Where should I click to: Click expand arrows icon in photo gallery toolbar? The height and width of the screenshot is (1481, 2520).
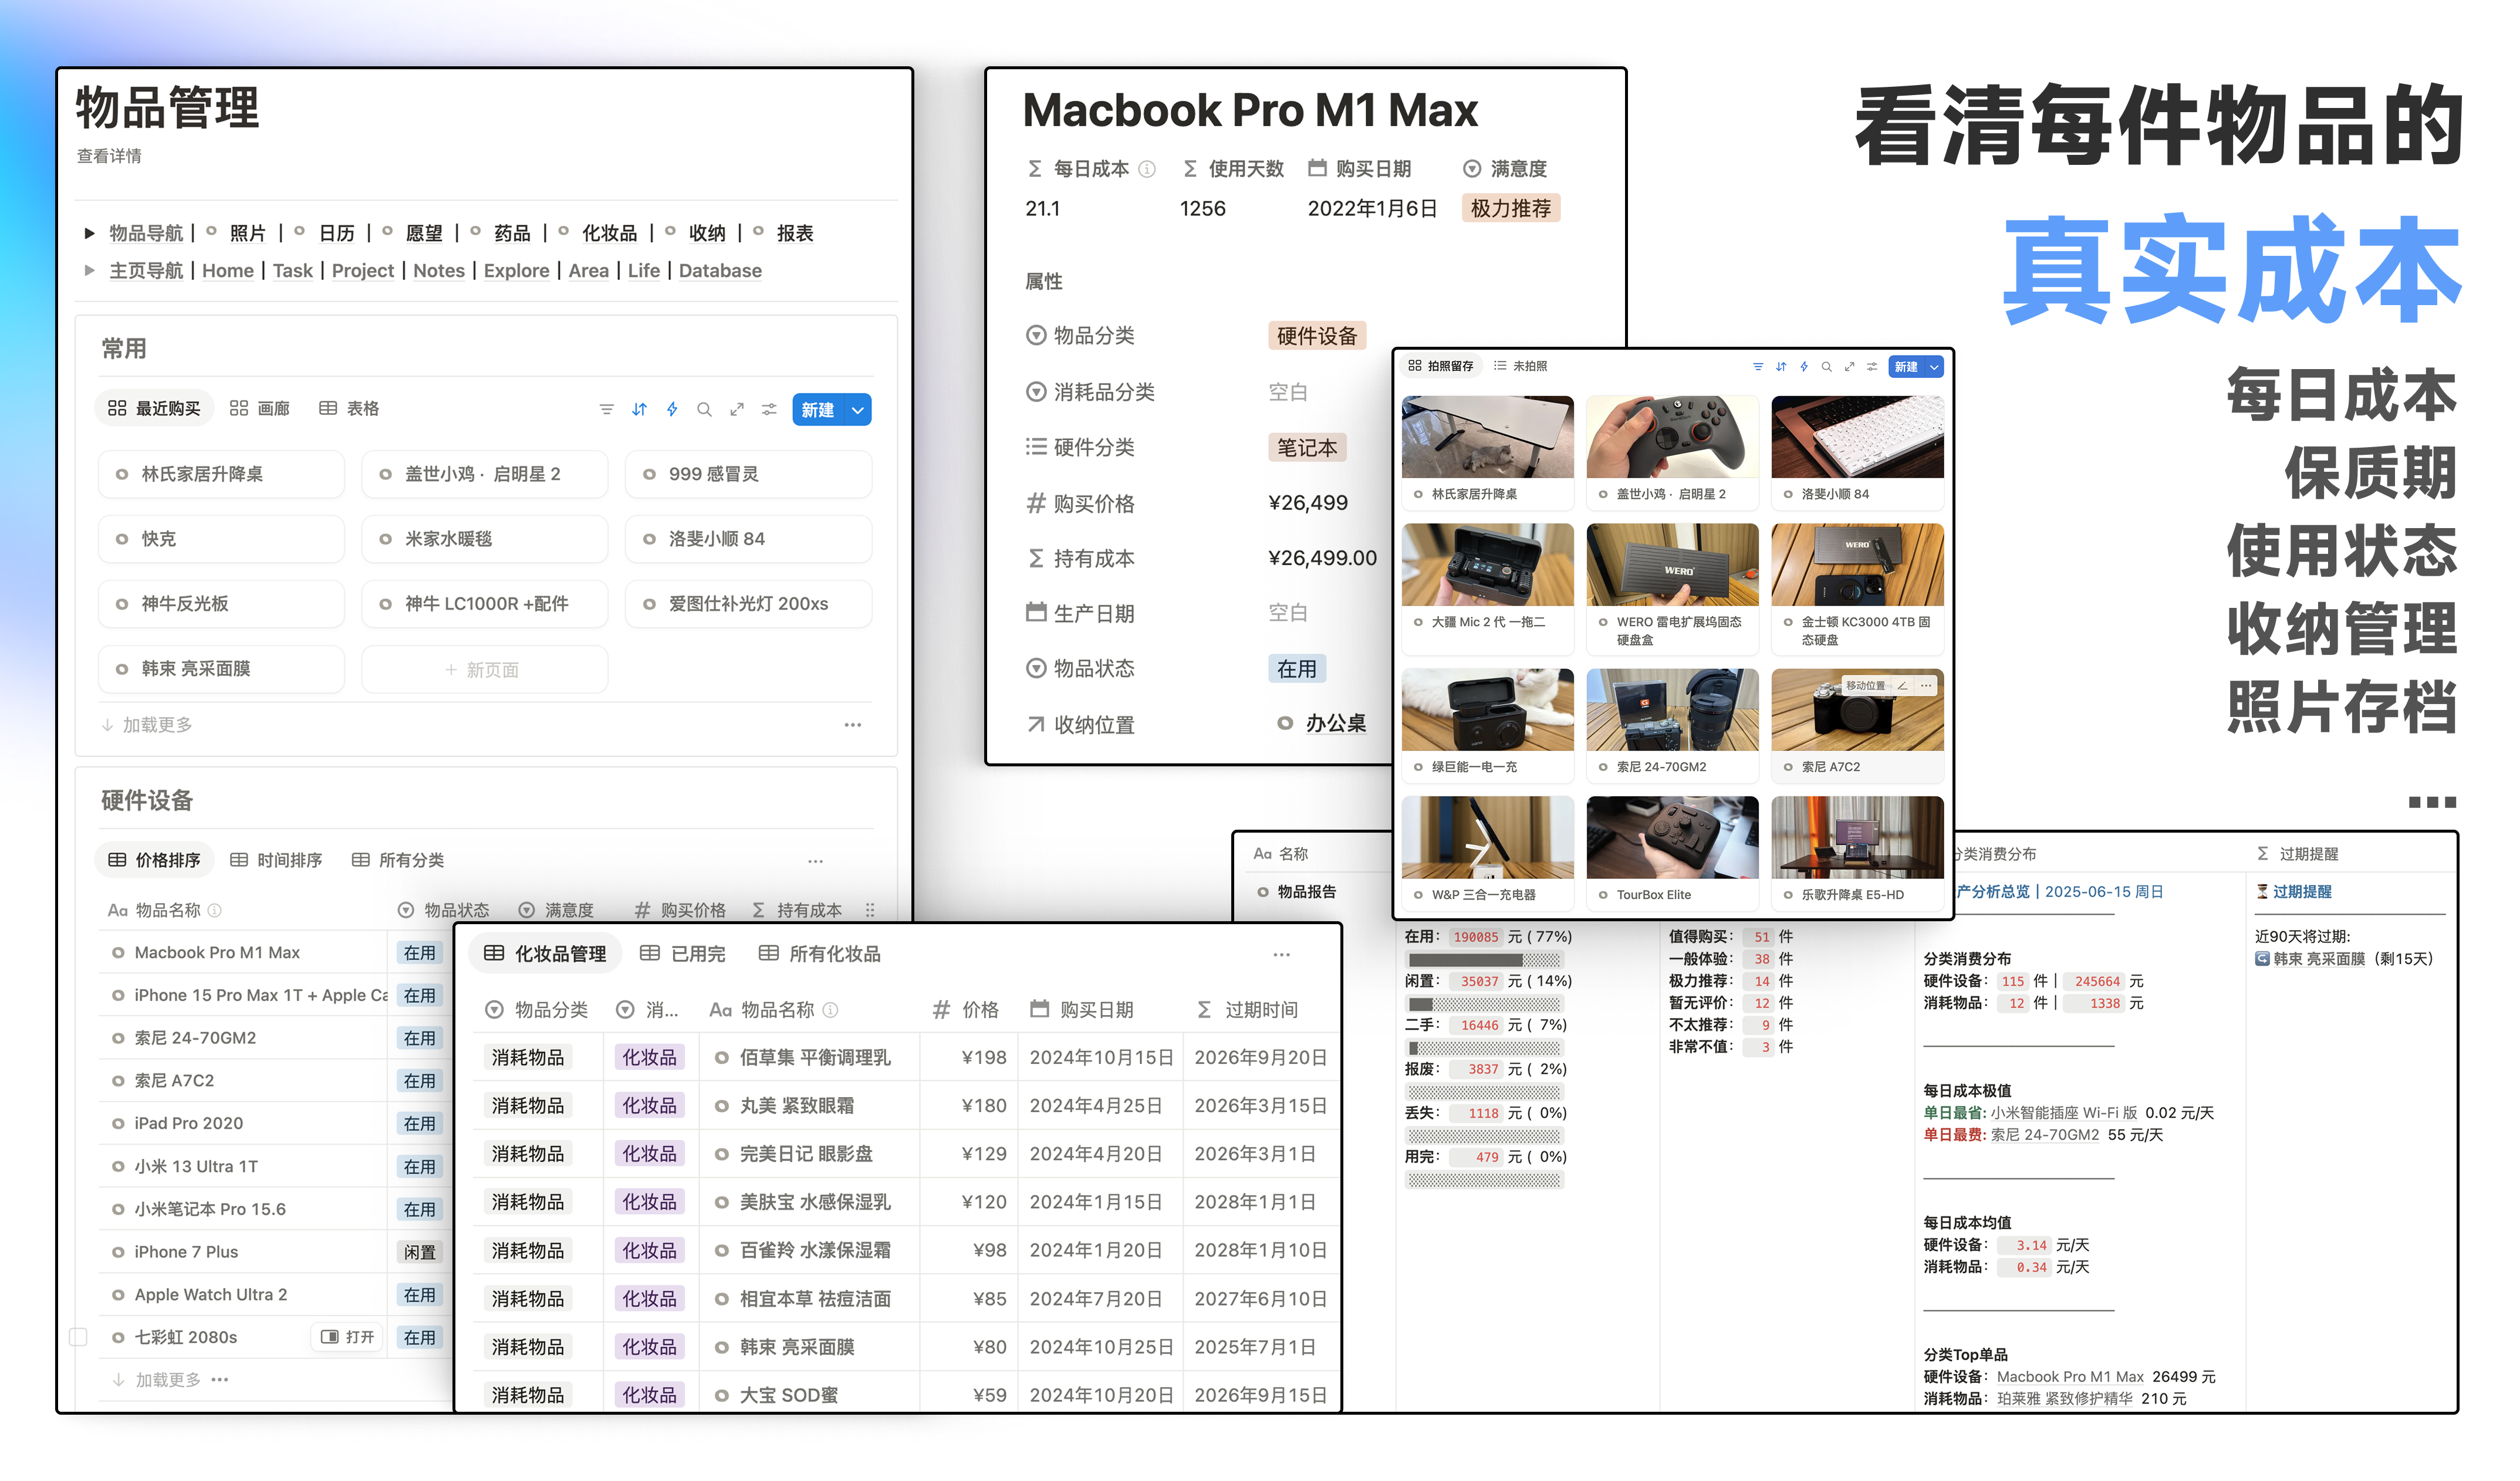(1849, 367)
